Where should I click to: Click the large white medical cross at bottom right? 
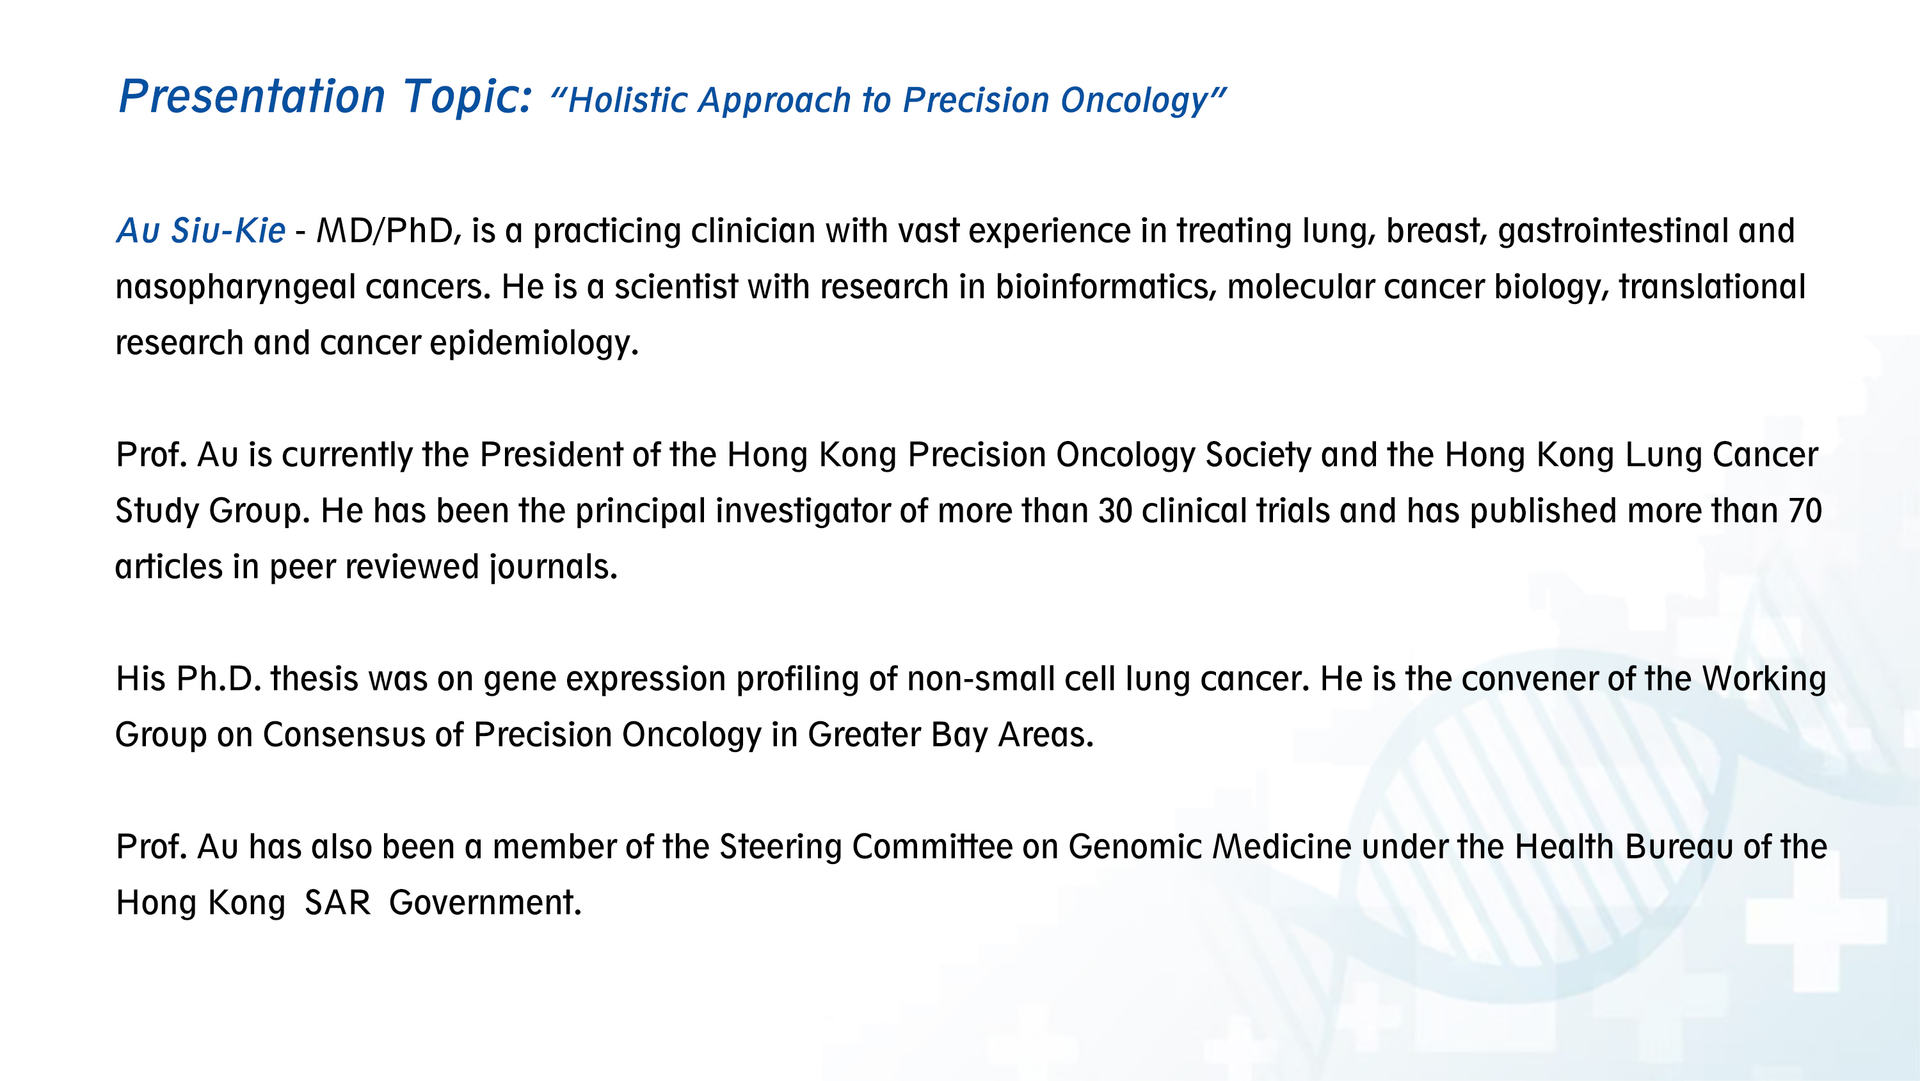[x=1815, y=925]
